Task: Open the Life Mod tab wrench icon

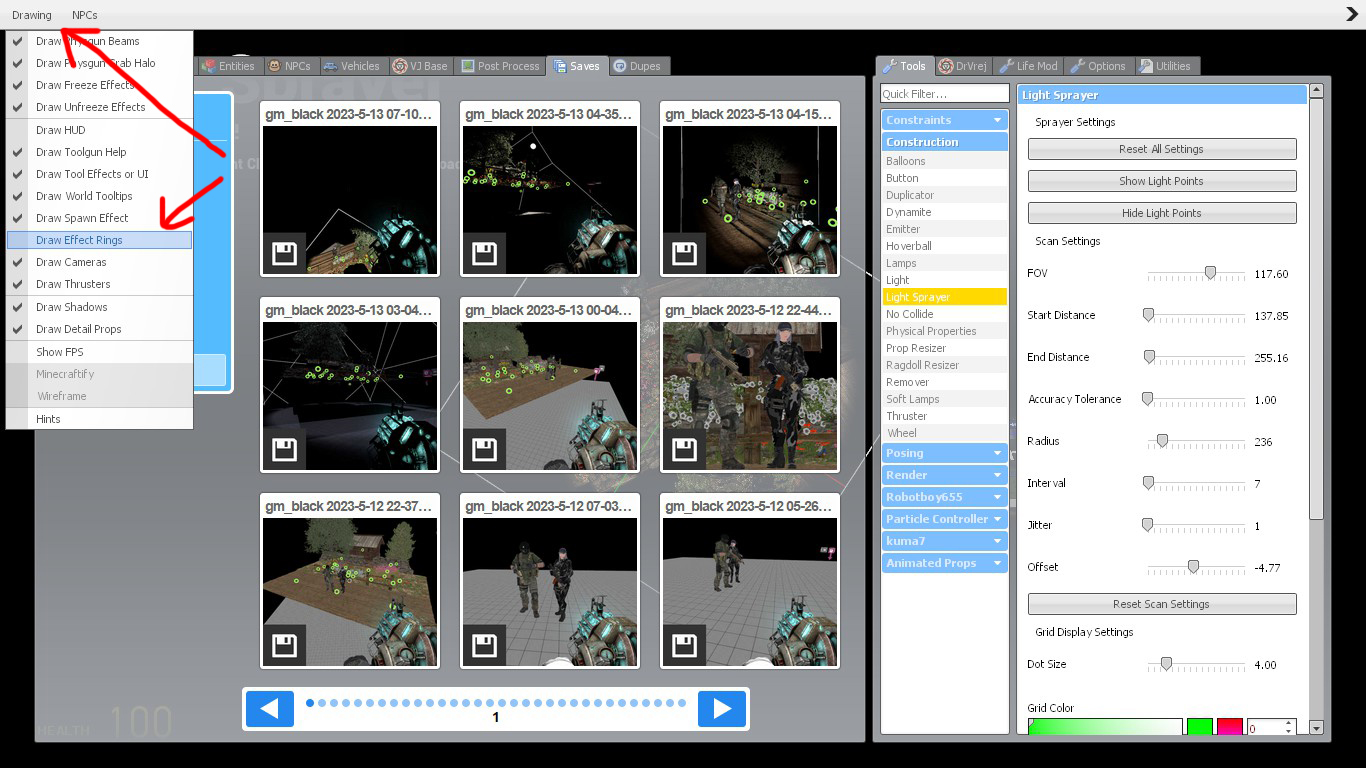Action: 1029,66
